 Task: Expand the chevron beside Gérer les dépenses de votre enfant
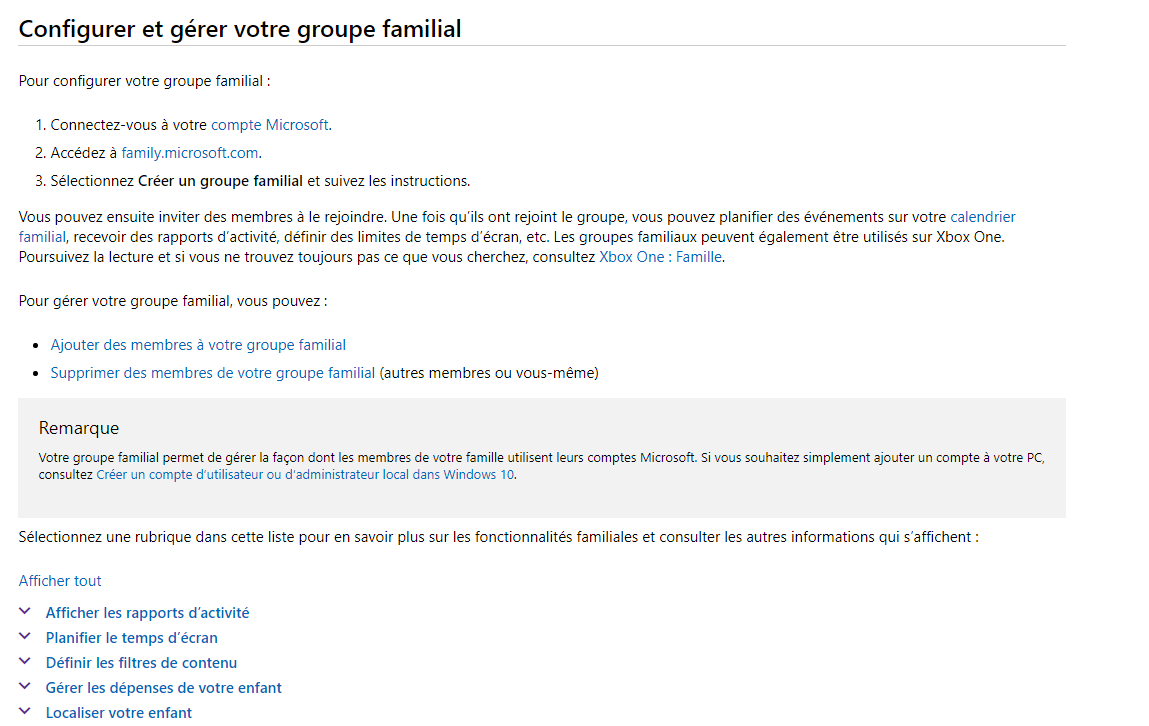point(25,686)
